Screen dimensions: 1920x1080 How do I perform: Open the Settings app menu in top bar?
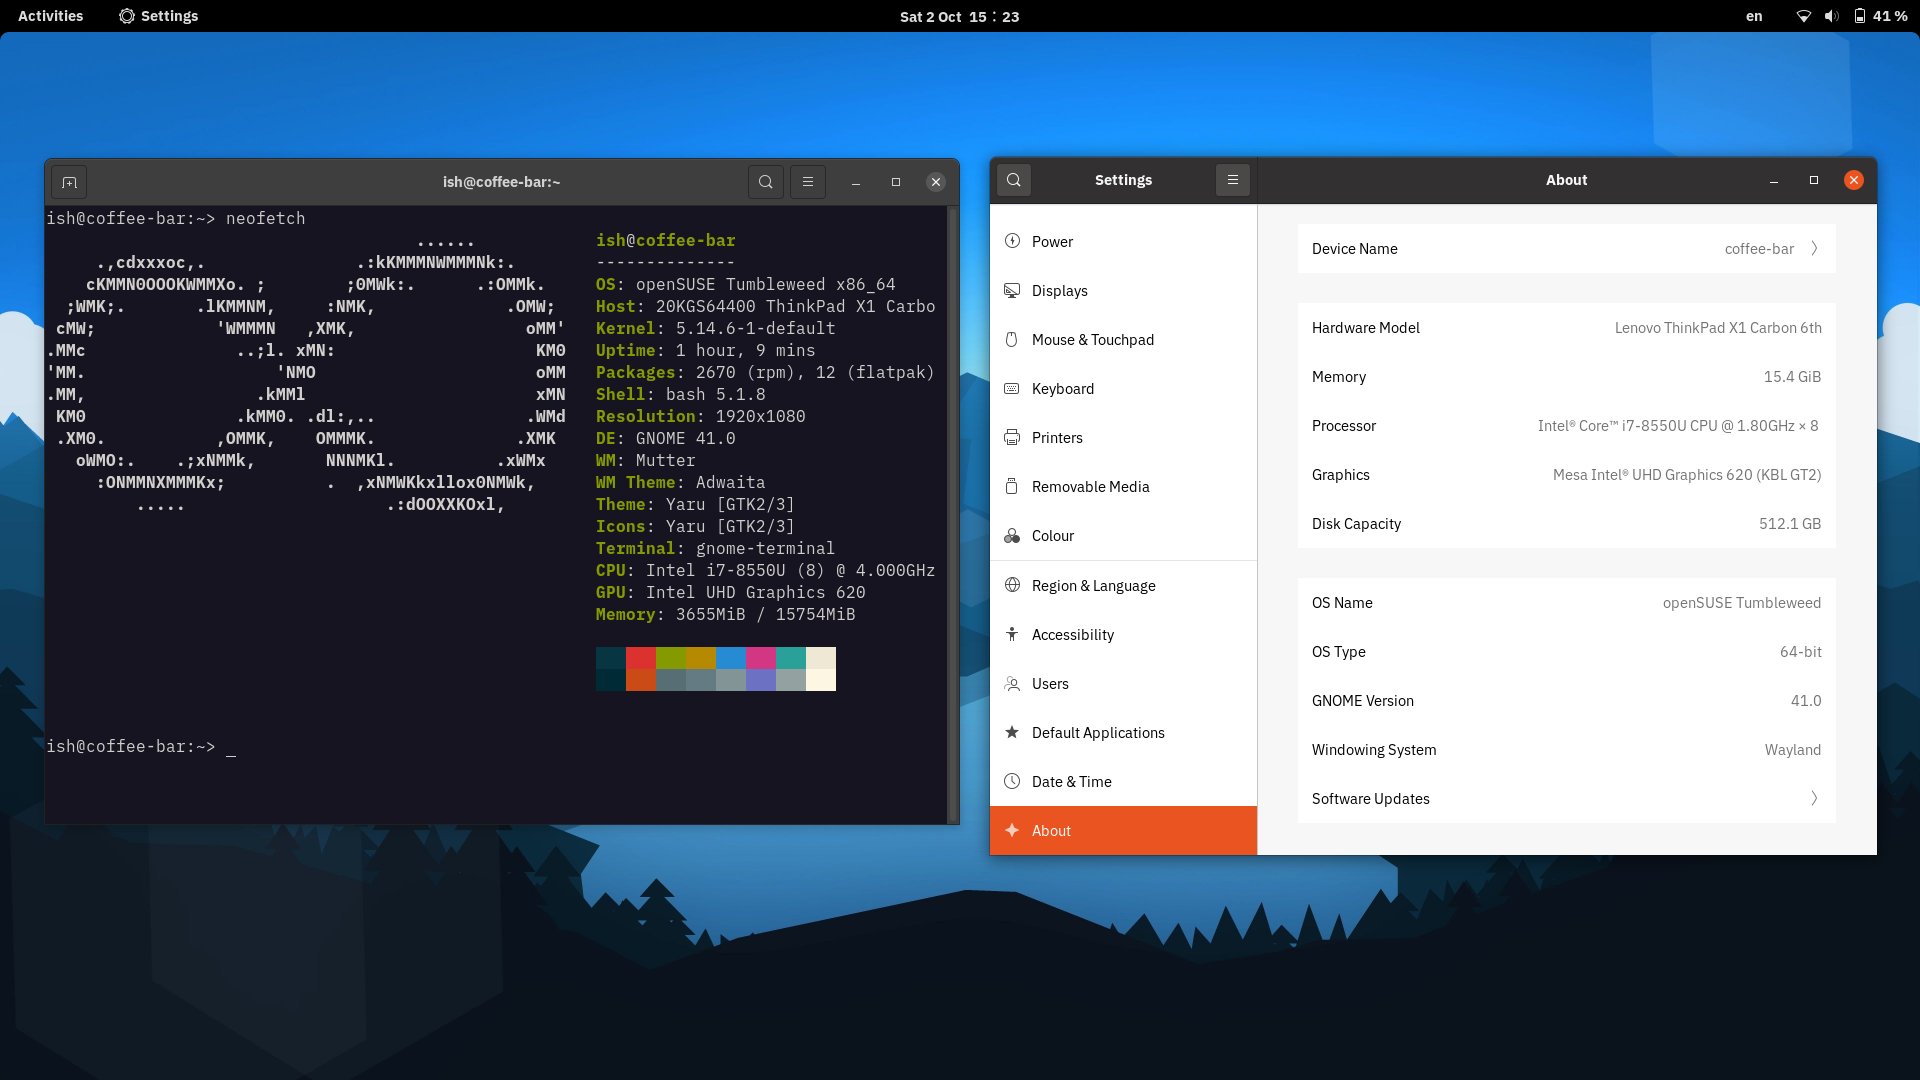158,16
